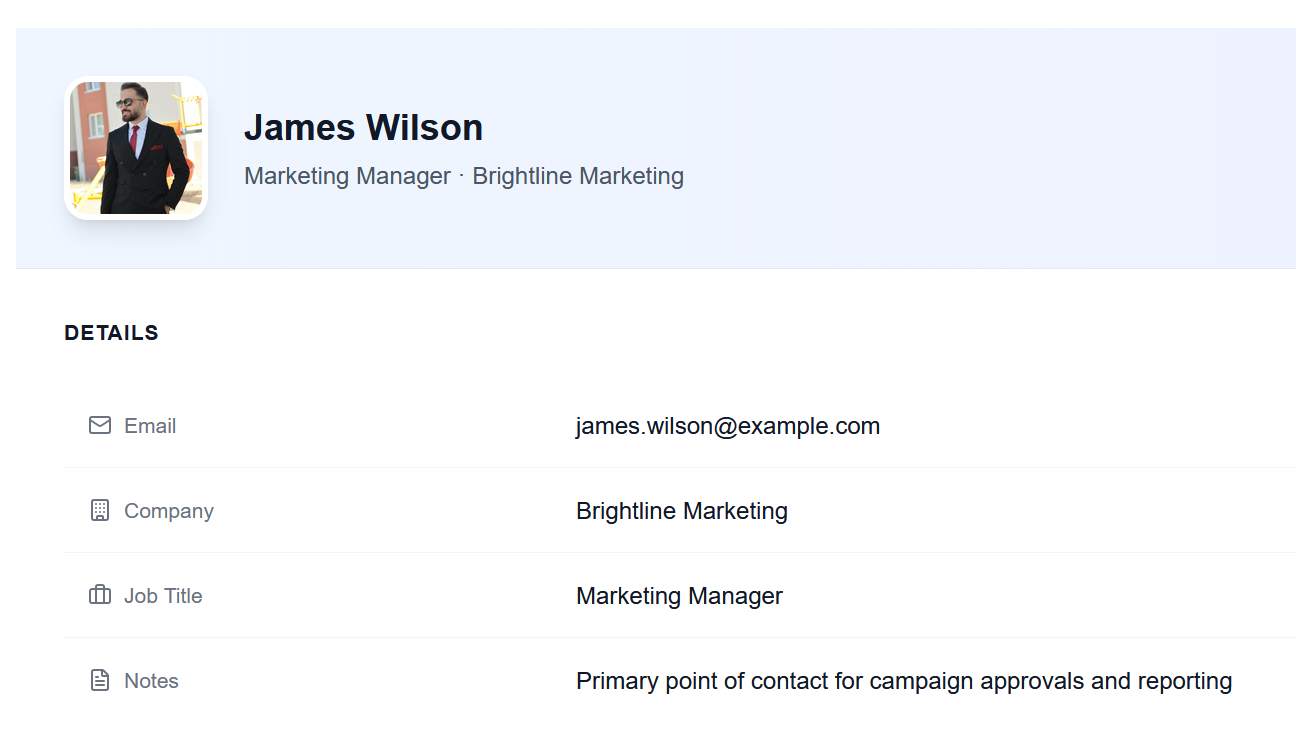Click the Job Title field label
1296x741 pixels.
[x=163, y=596]
